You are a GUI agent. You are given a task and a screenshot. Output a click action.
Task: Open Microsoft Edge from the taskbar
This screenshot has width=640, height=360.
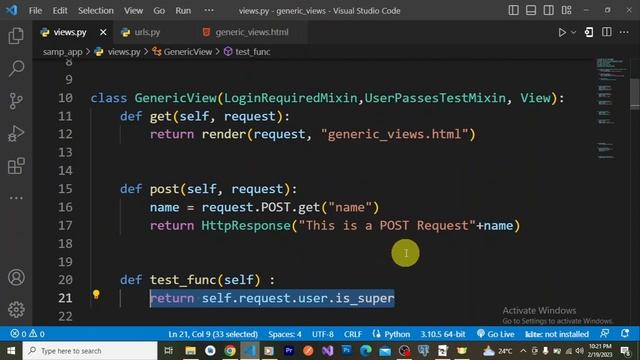(366, 351)
